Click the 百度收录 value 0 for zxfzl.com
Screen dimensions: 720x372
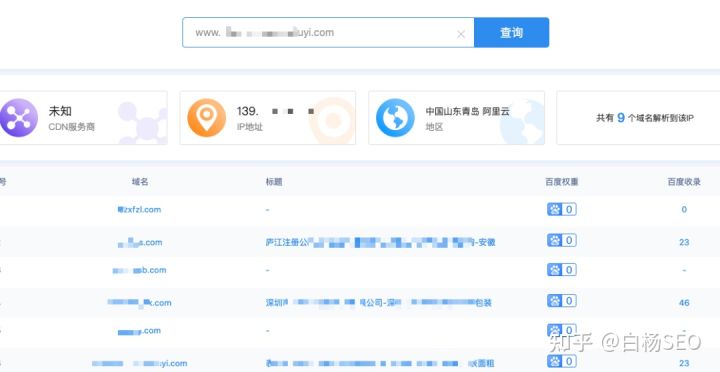[684, 210]
